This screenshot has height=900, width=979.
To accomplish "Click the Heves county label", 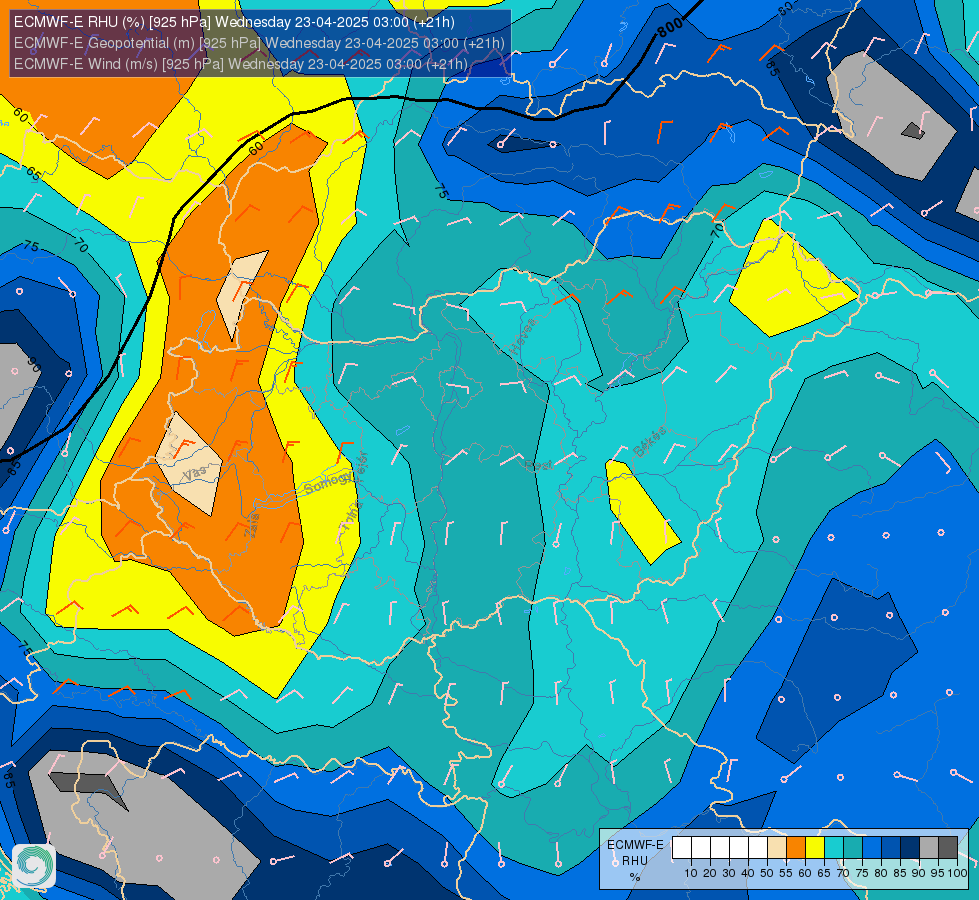I will coord(523,335).
